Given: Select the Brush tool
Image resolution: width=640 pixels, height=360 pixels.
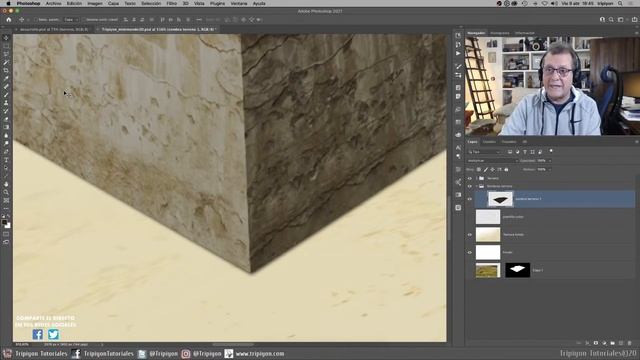Looking at the screenshot, I should coord(6,95).
